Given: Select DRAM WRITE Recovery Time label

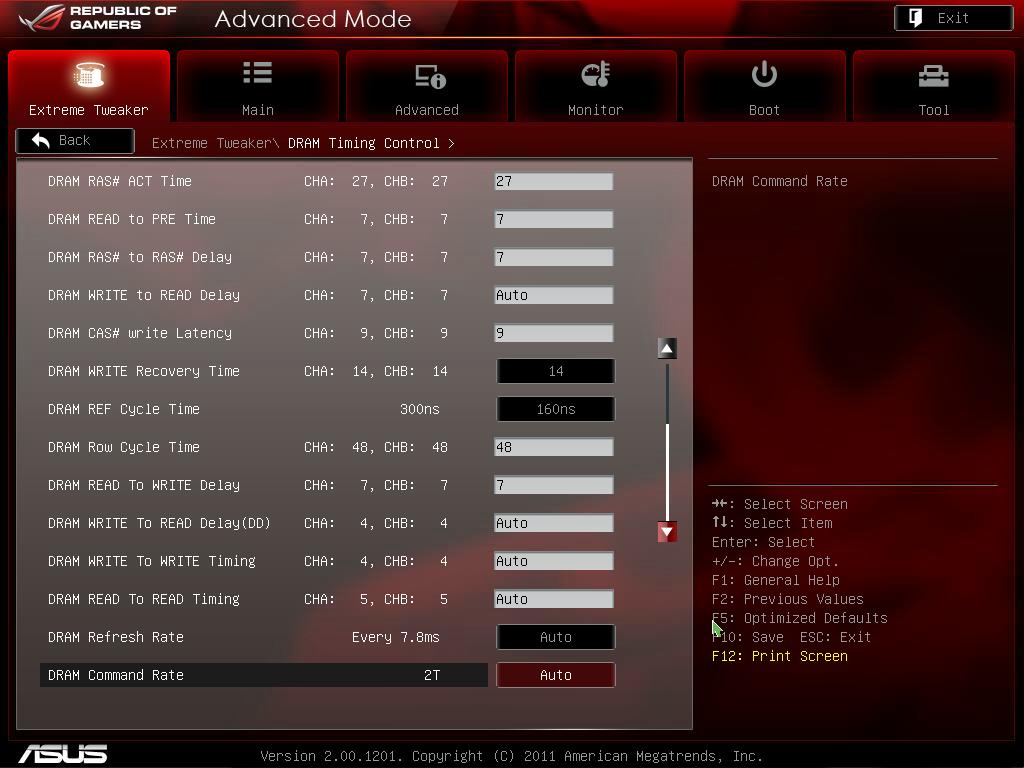Looking at the screenshot, I should (144, 372).
